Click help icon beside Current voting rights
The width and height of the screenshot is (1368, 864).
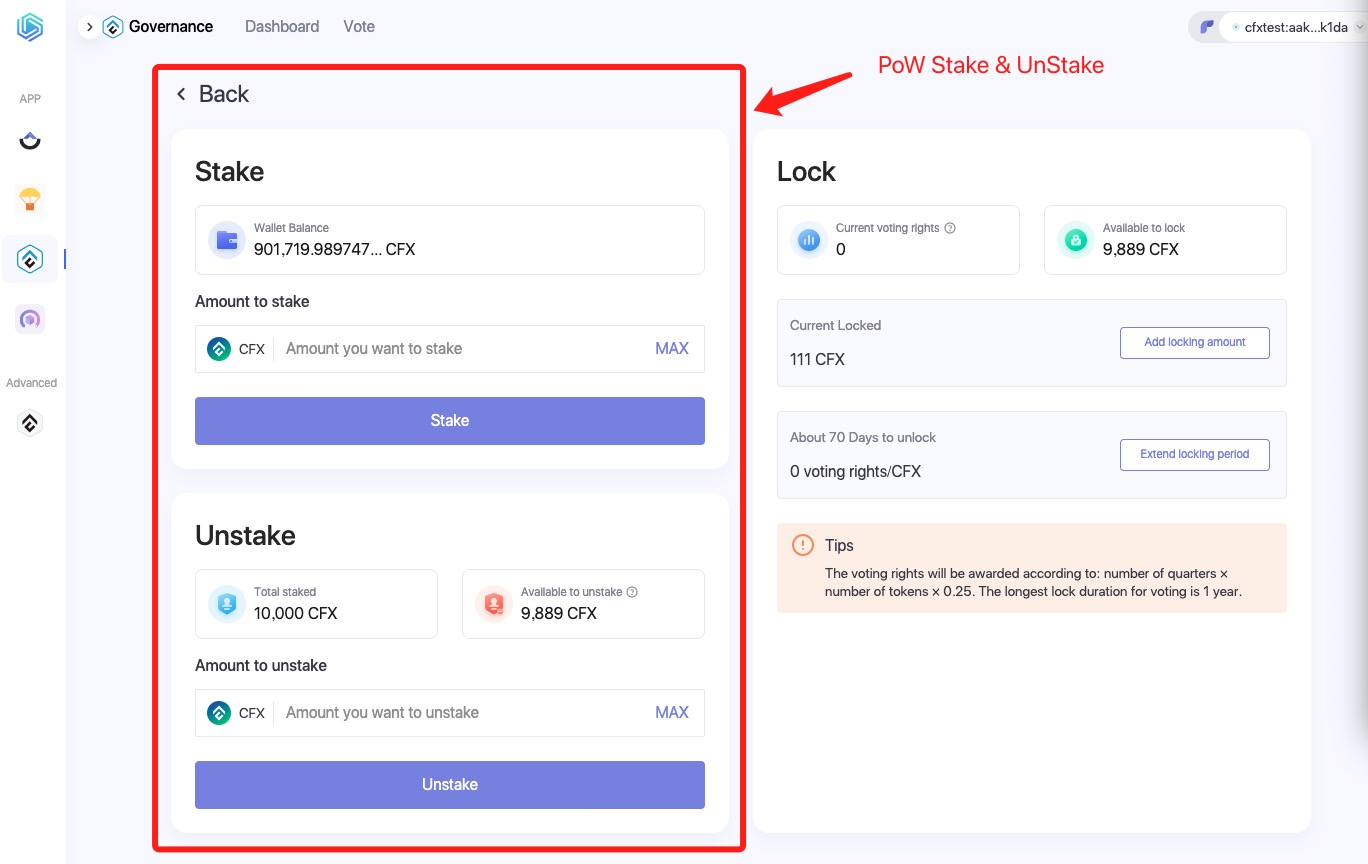950,228
